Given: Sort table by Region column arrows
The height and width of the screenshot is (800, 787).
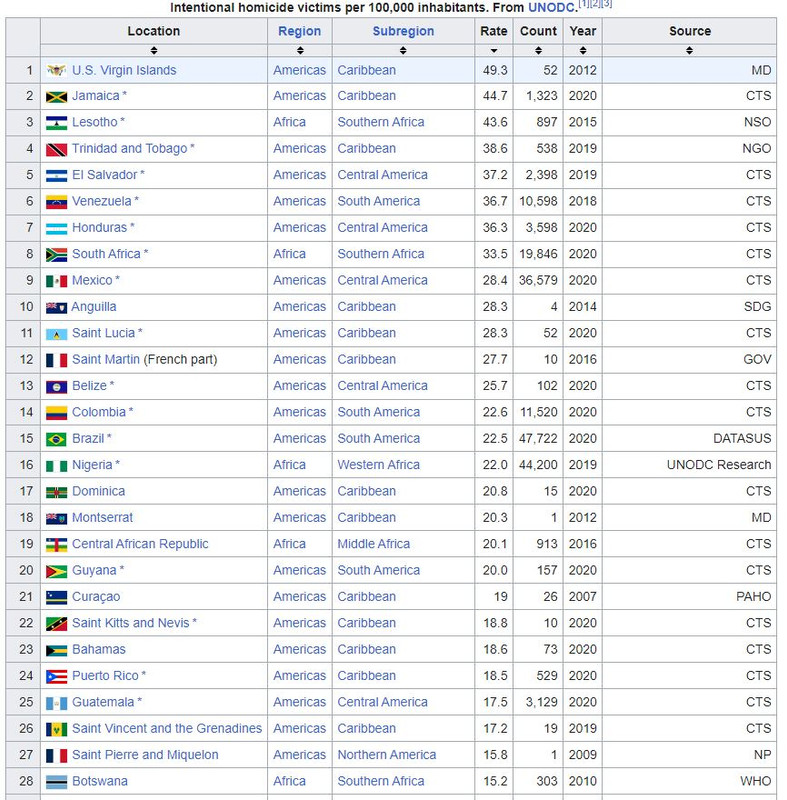Looking at the screenshot, I should tap(300, 51).
